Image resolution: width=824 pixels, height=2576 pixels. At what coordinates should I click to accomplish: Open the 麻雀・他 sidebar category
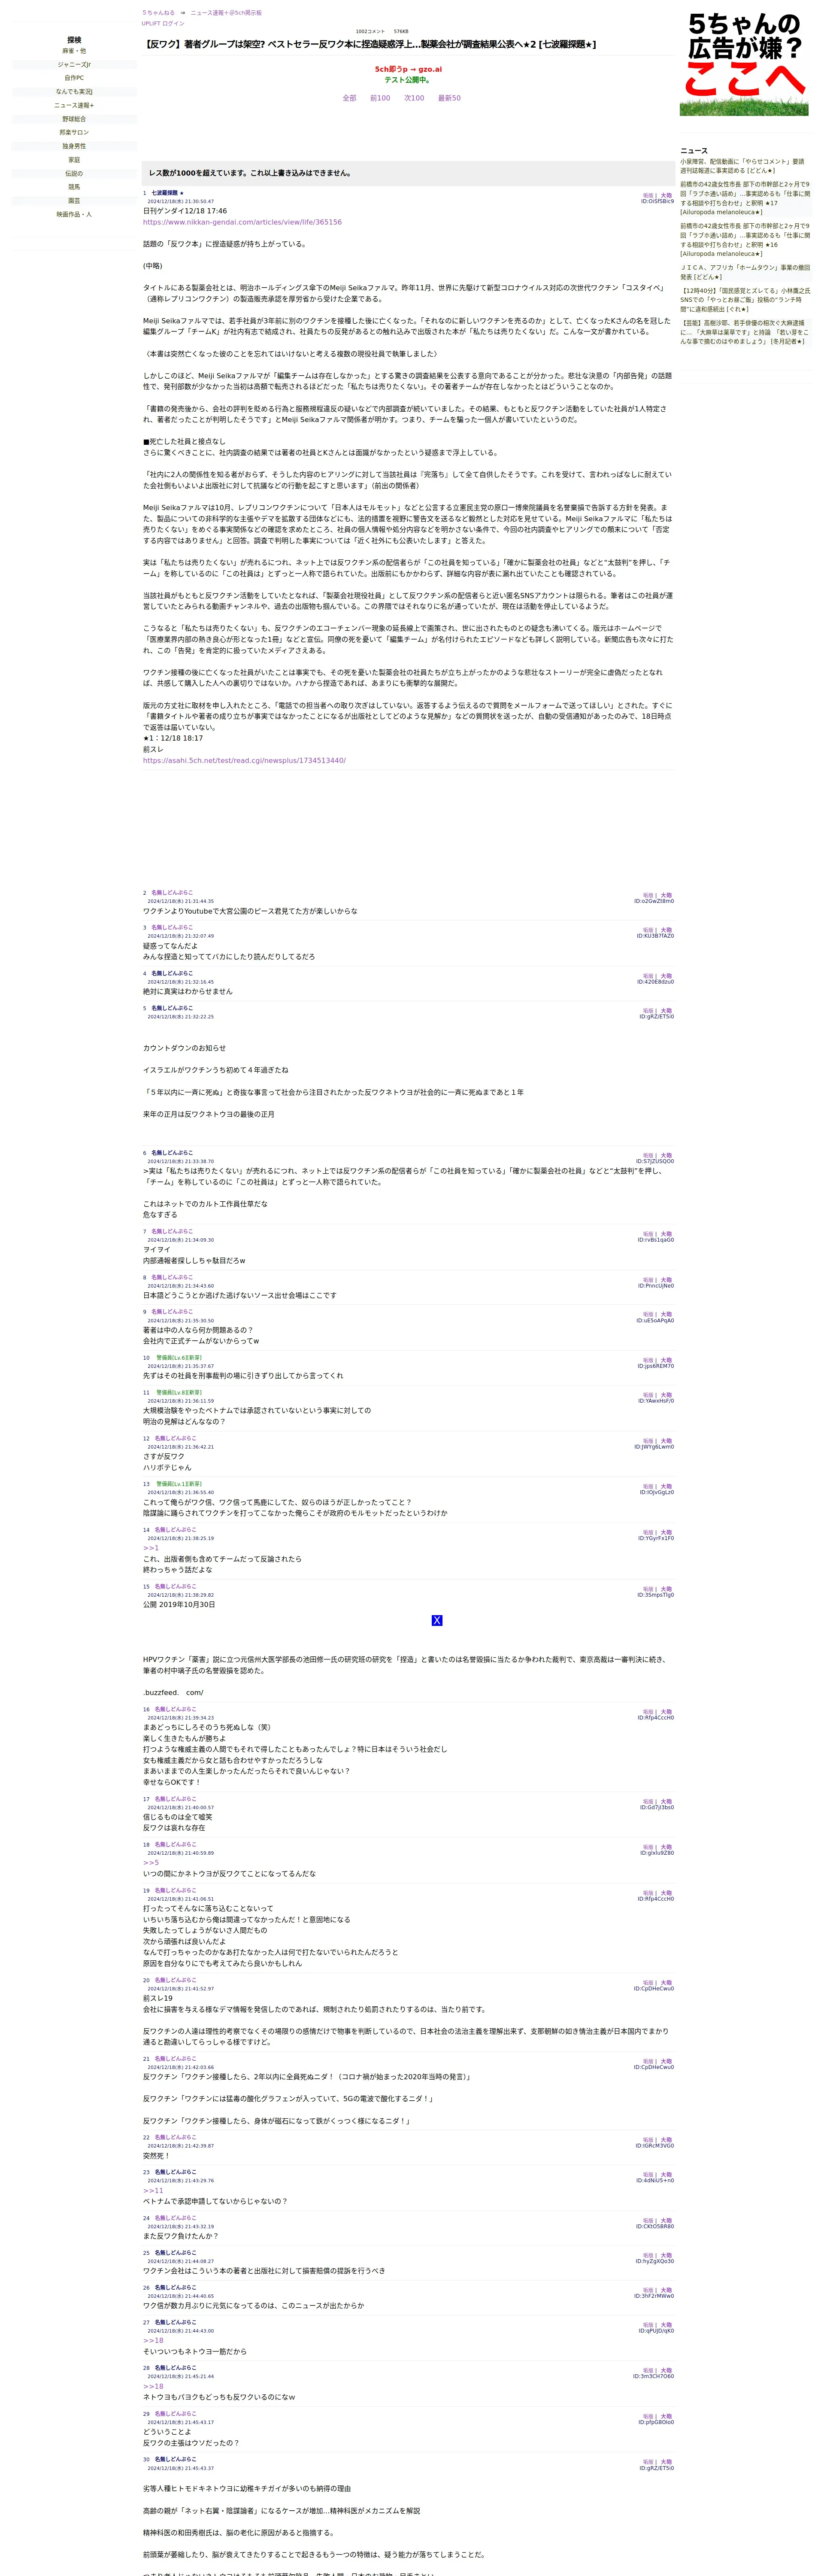pyautogui.click(x=74, y=51)
